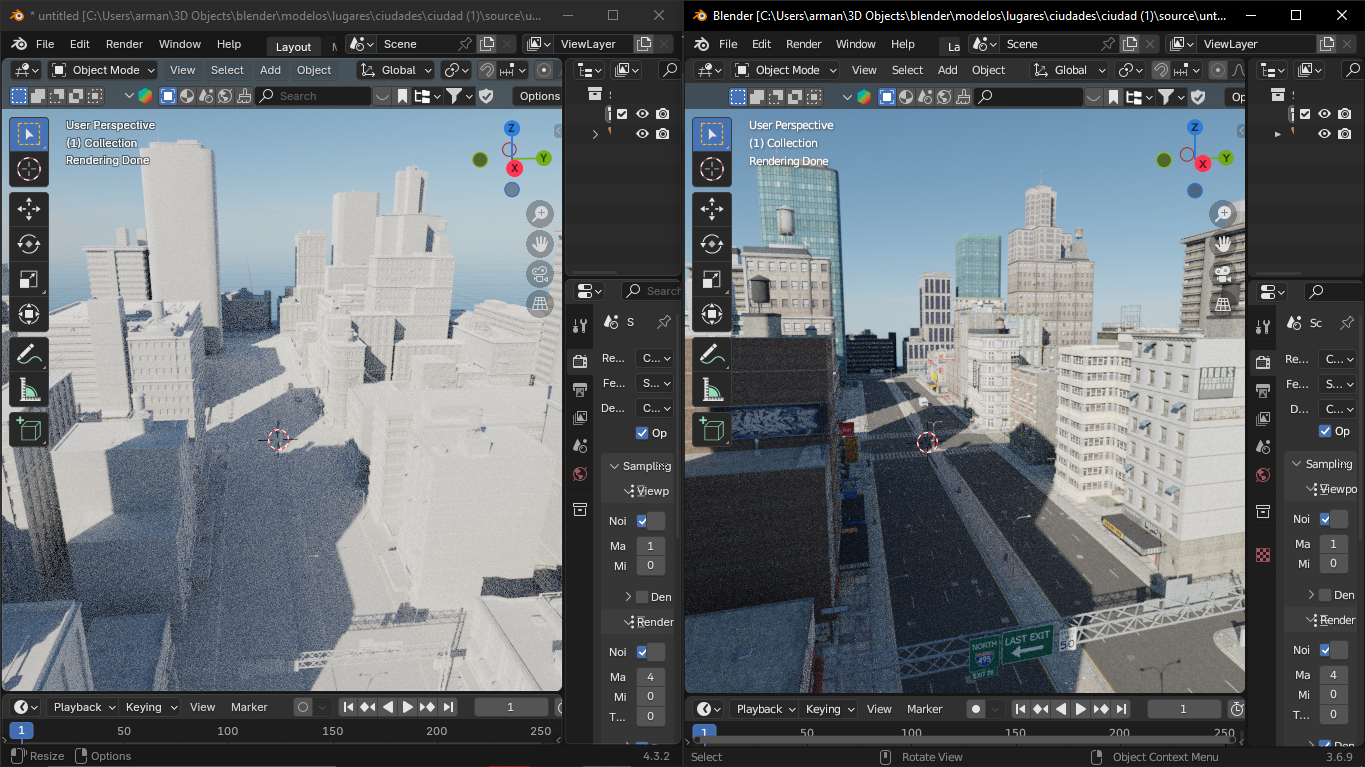Select the Add Cube tool in right window
The image size is (1365, 767).
coord(712,431)
